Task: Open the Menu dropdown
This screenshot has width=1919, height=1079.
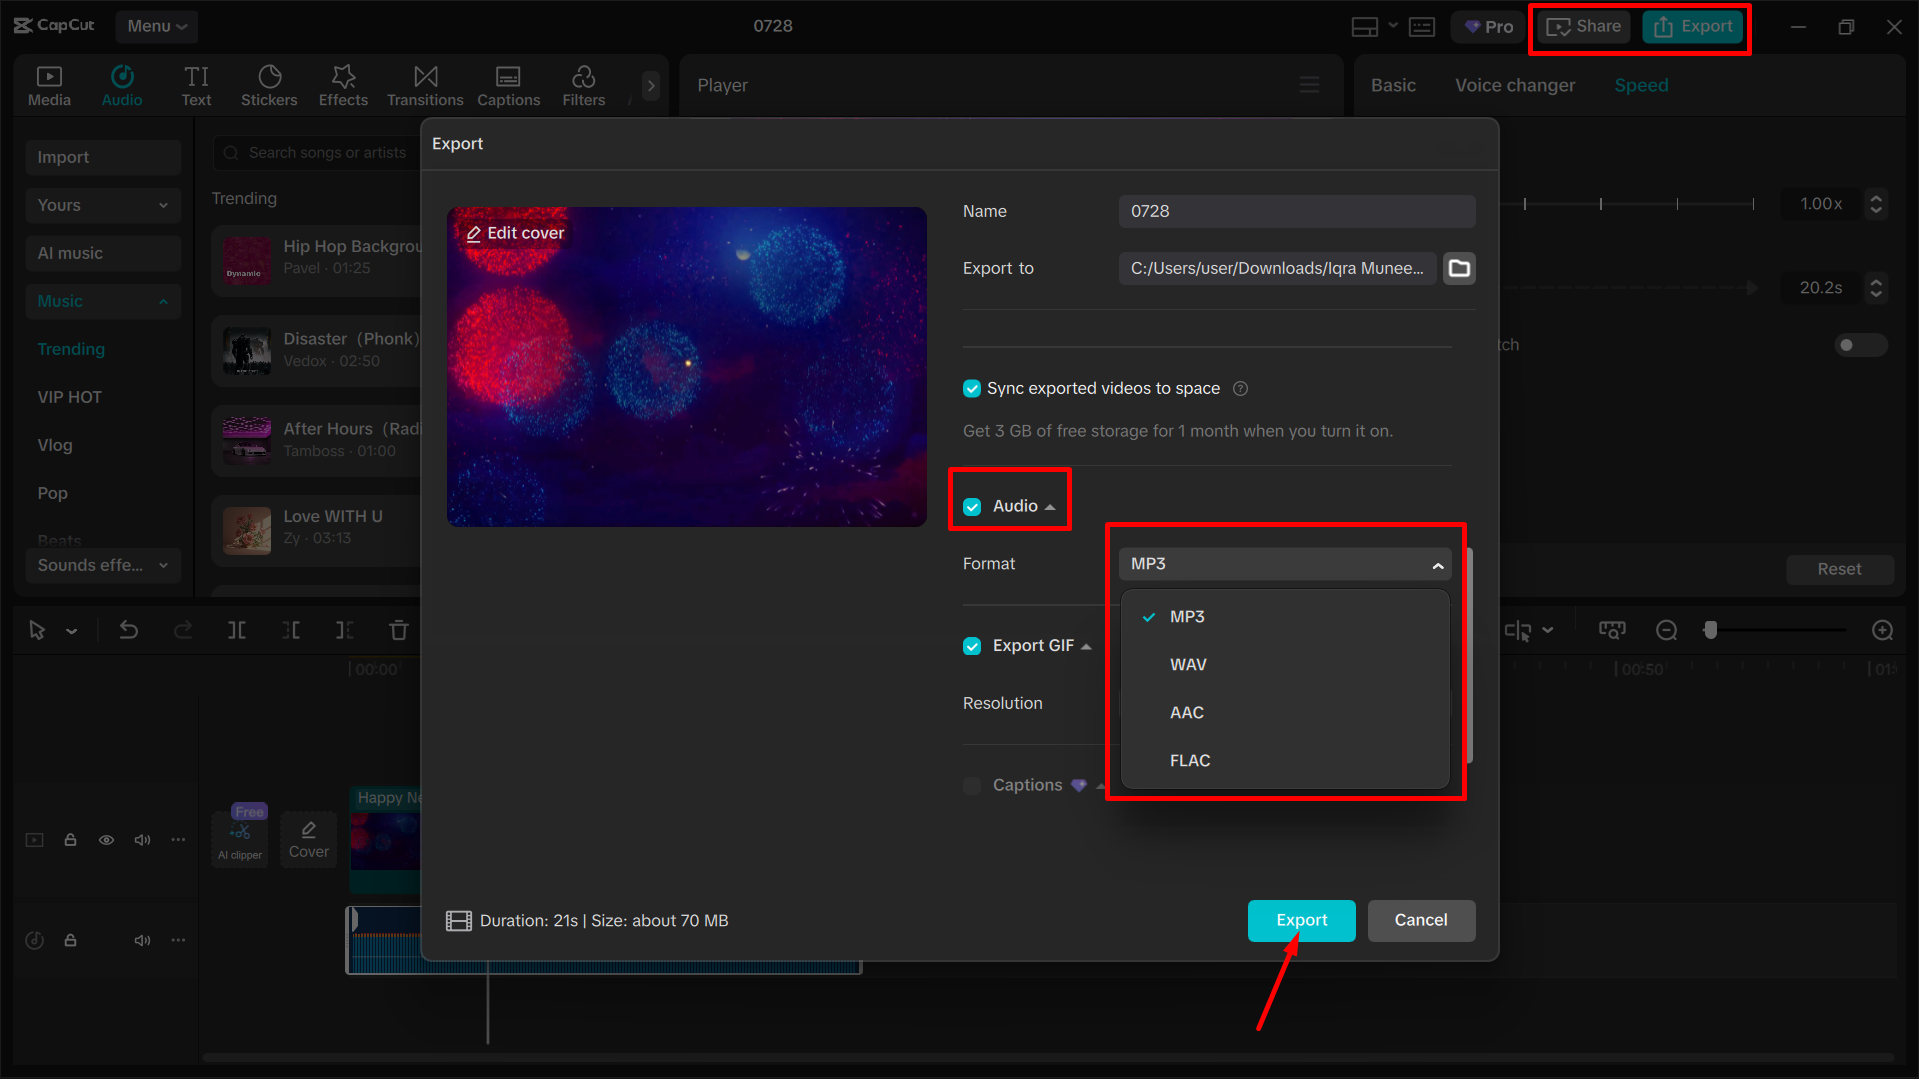Action: [x=156, y=26]
